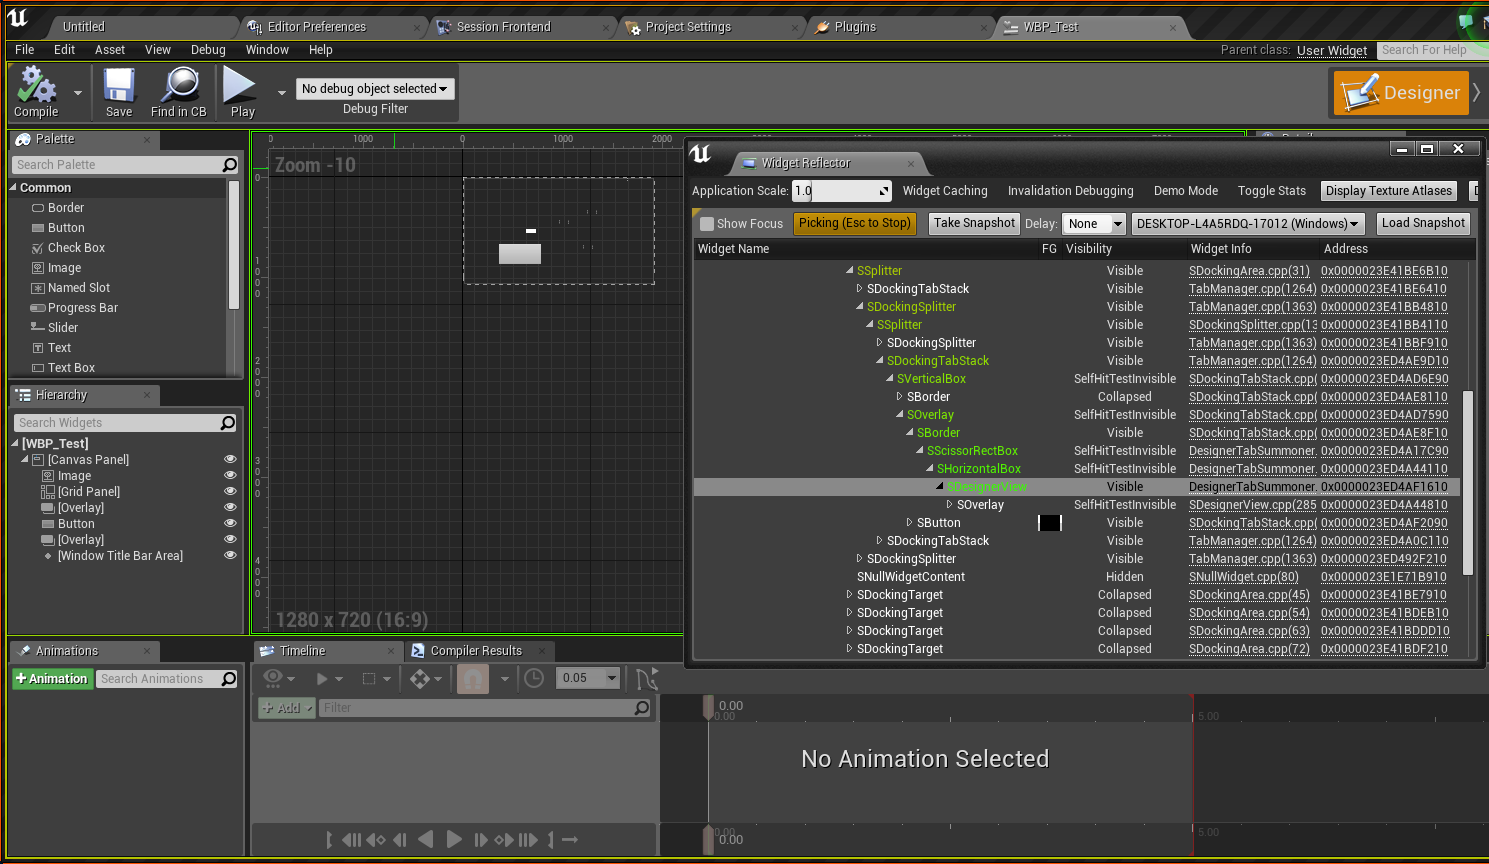Click the Search Palette input field

[x=117, y=165]
